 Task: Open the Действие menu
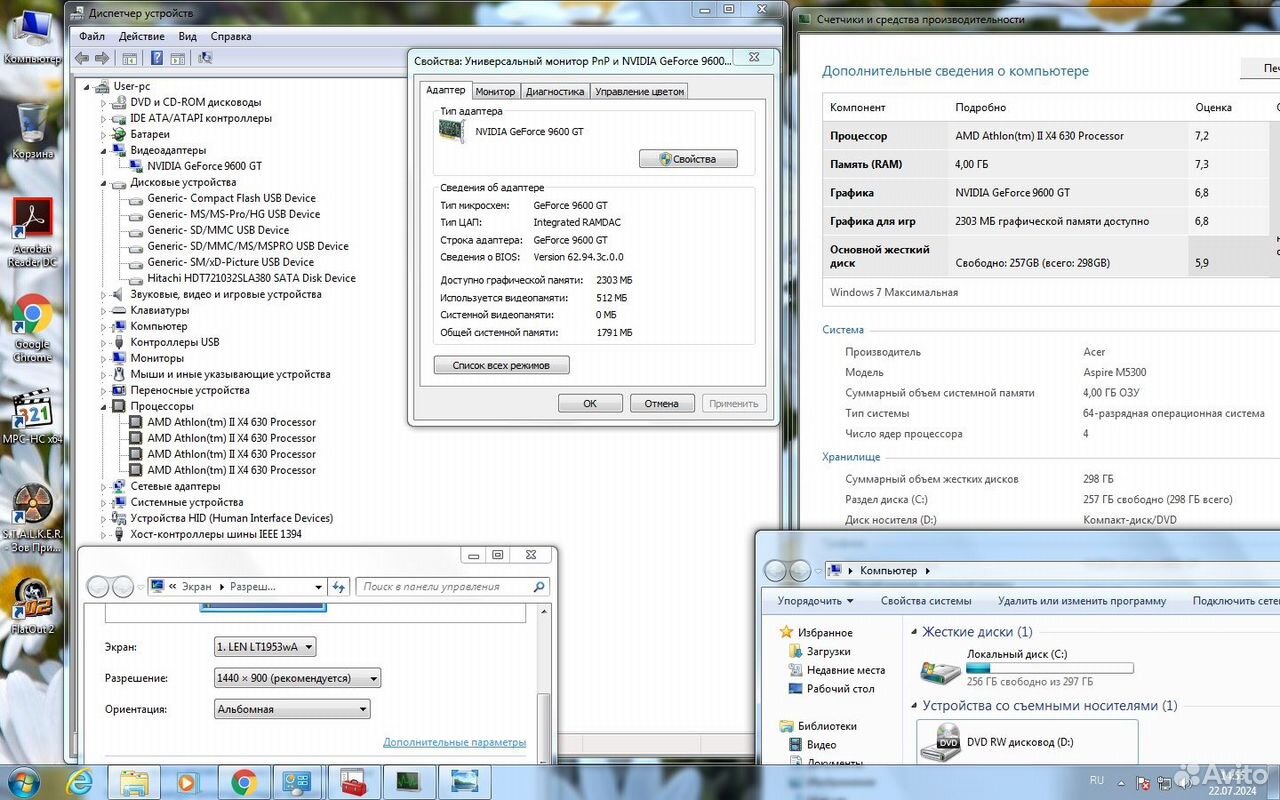coord(142,36)
